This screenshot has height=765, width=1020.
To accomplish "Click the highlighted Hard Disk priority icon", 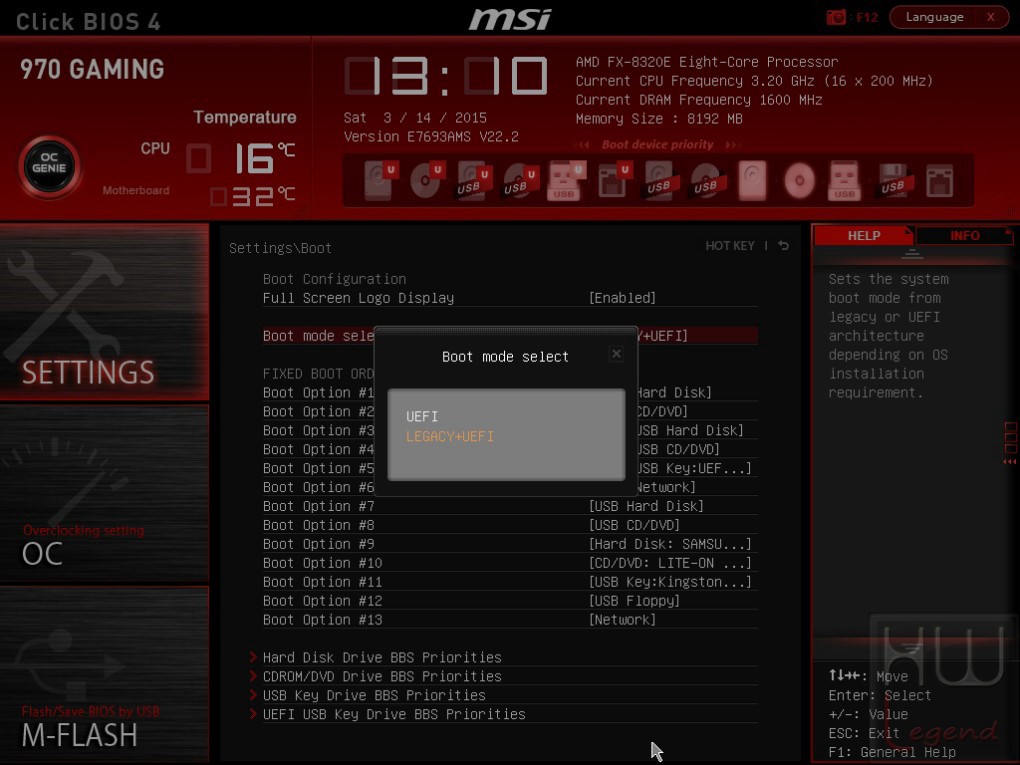I will click(x=753, y=180).
